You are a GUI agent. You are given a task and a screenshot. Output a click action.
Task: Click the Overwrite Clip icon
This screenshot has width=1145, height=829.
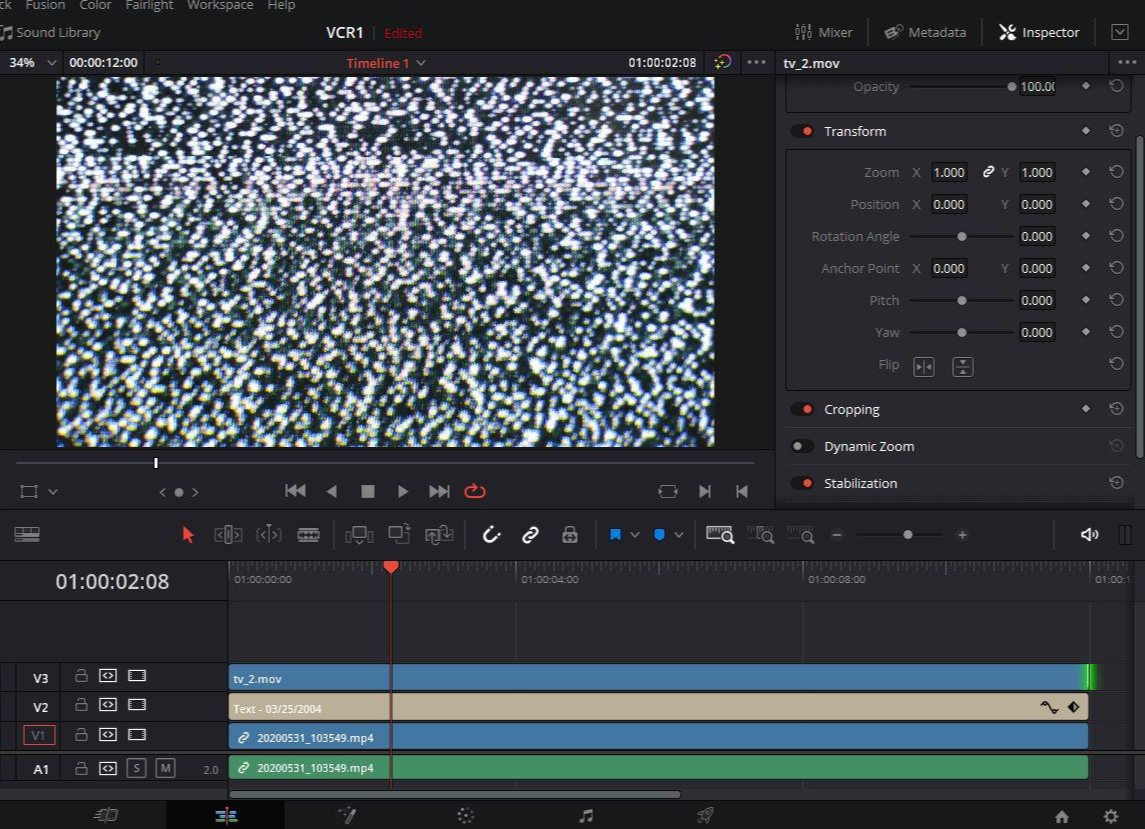399,534
